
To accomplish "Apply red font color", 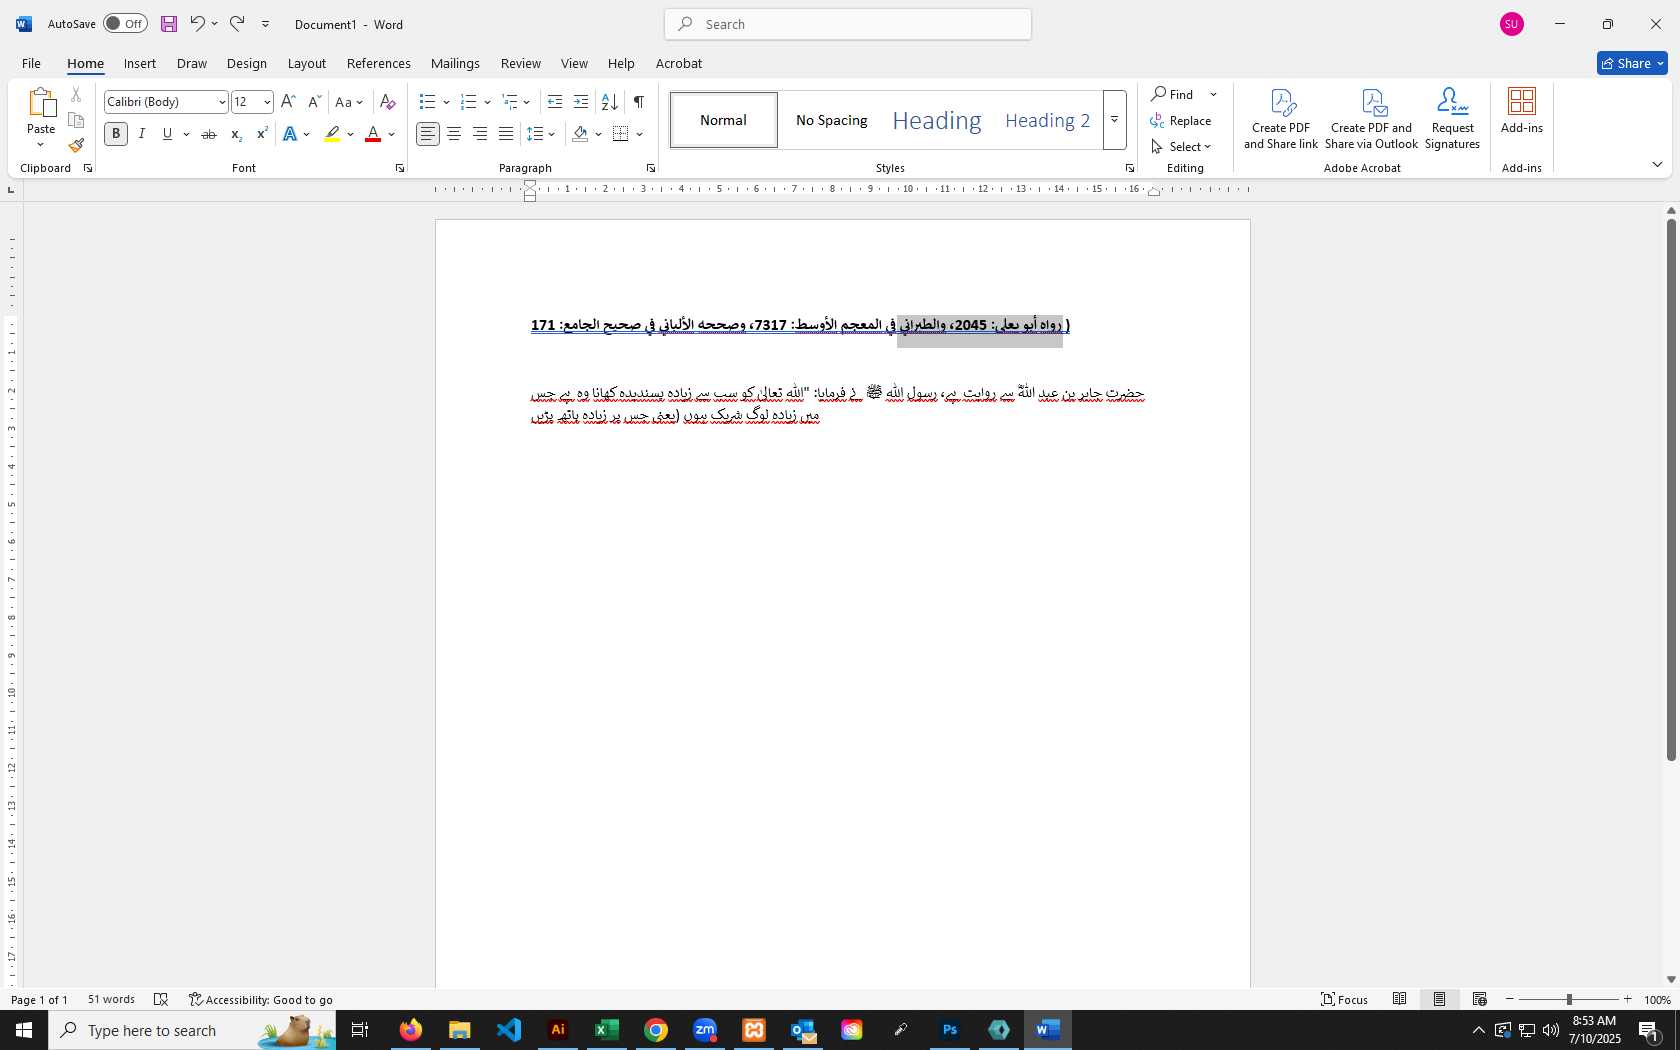I will tap(373, 134).
